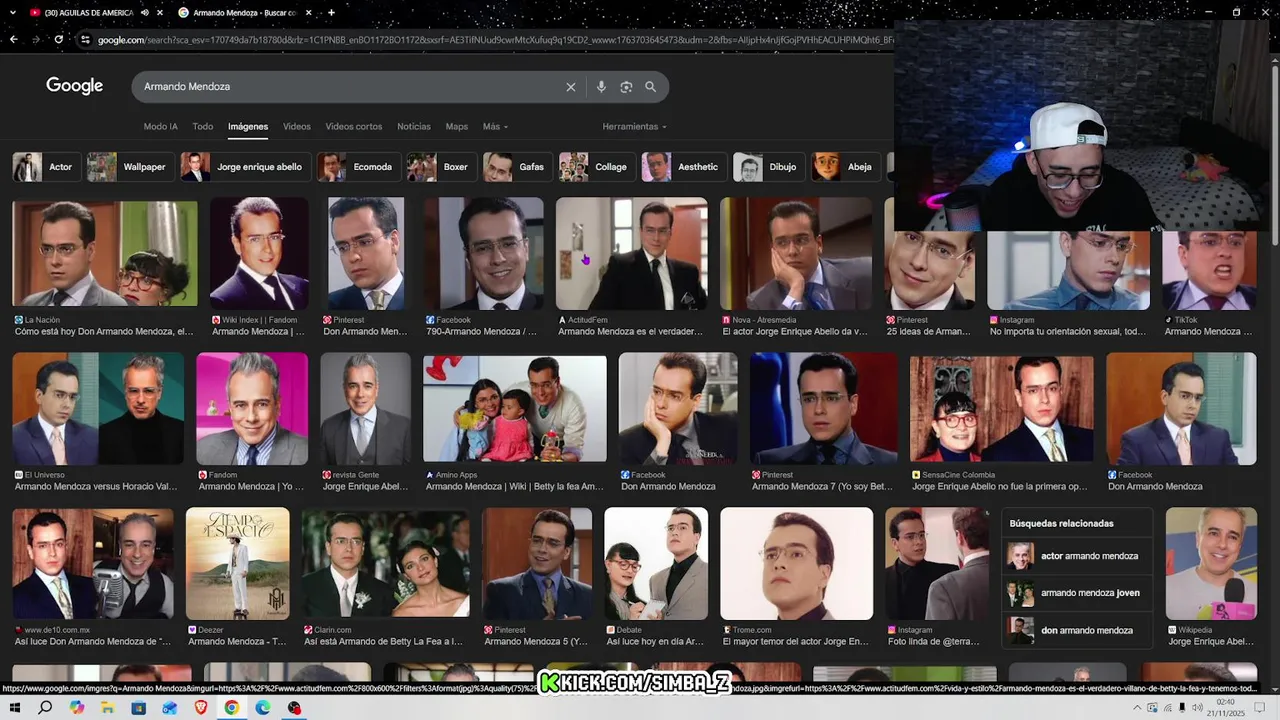Select the Videos cortos tab
1280x720 pixels.
tap(354, 127)
